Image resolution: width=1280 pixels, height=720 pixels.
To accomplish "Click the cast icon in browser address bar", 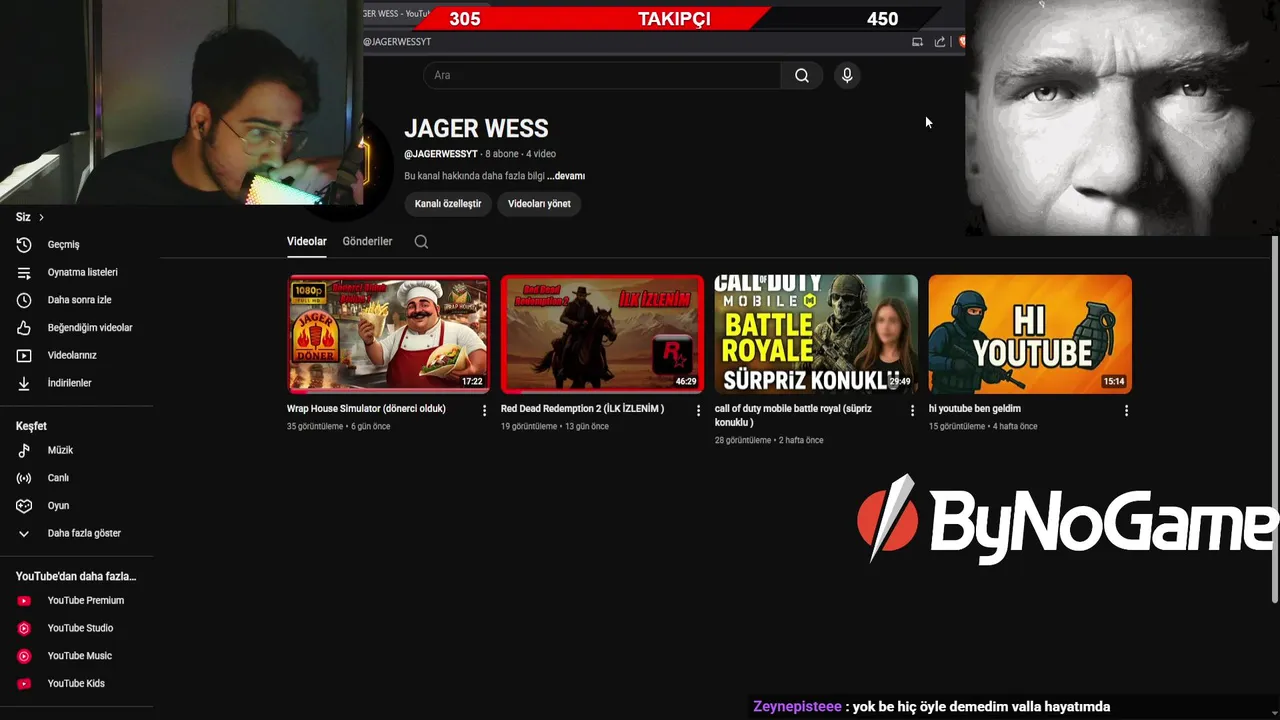I will point(917,42).
